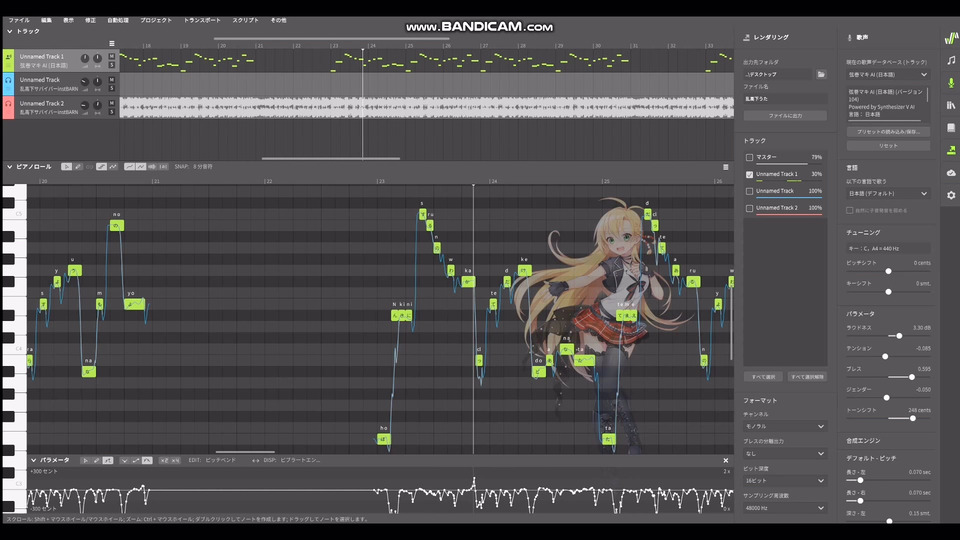Select parameter panel pencil tool

(96, 460)
